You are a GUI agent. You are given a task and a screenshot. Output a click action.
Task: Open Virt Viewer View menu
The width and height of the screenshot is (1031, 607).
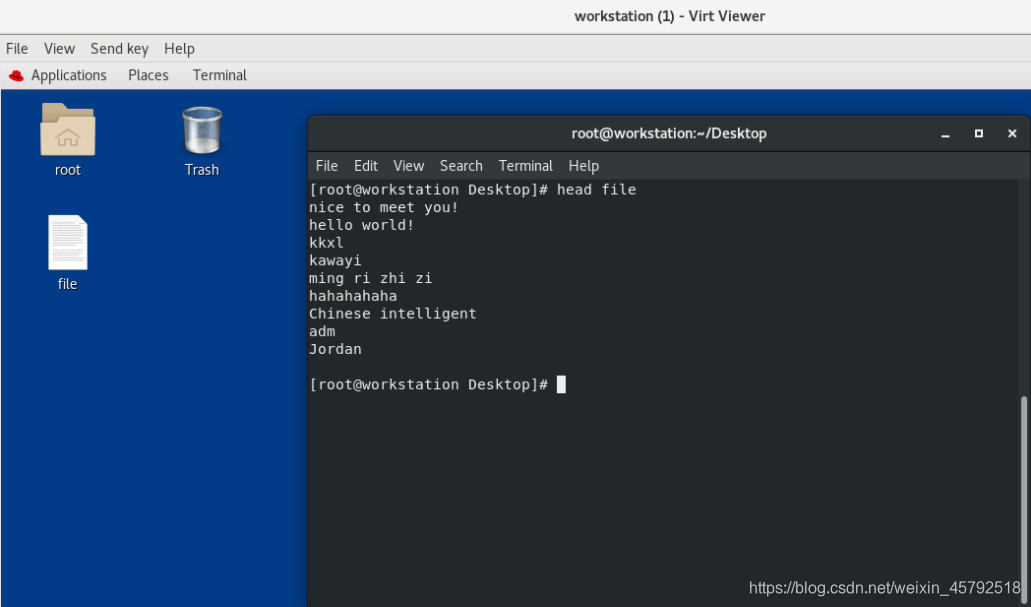[59, 49]
